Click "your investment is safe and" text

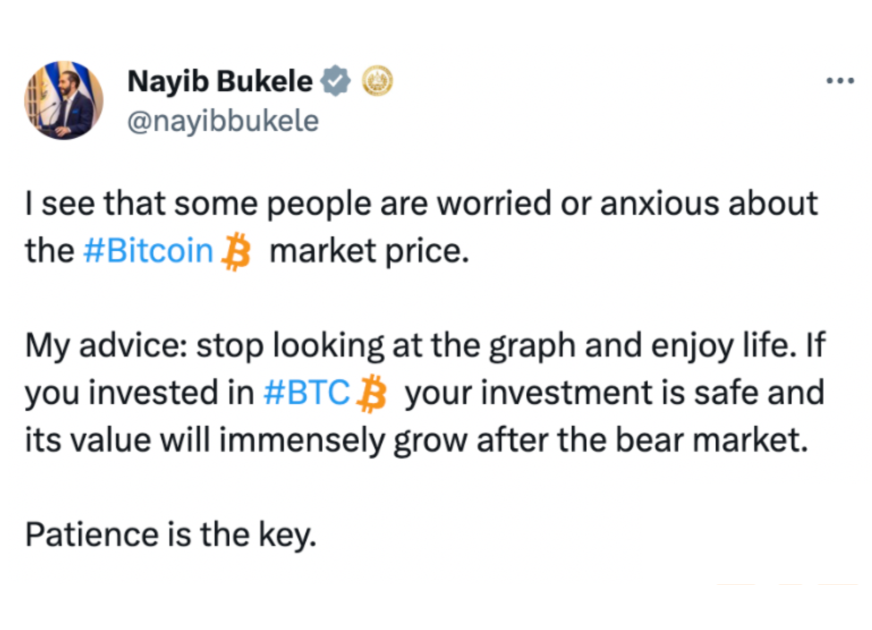coord(615,392)
